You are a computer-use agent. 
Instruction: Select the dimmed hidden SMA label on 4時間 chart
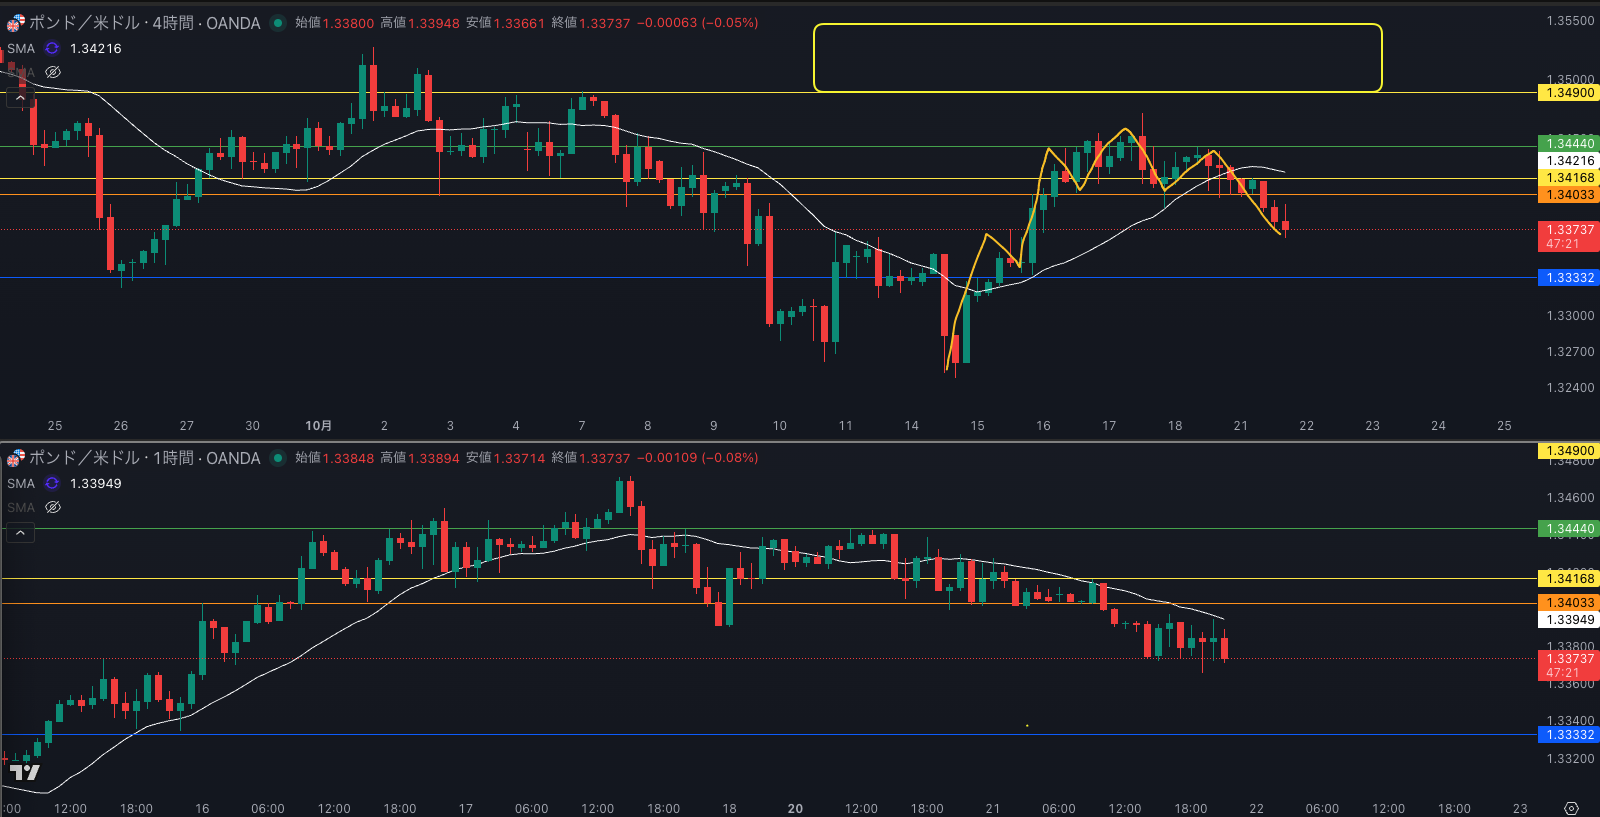(21, 72)
